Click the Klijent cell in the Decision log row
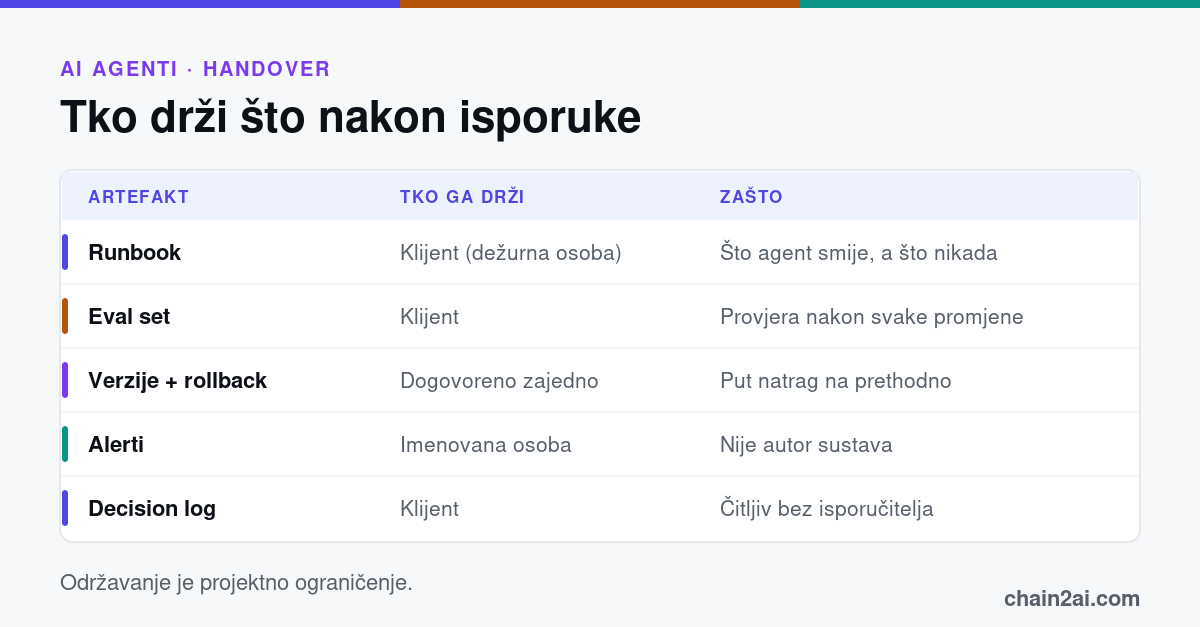The width and height of the screenshot is (1200, 627). [x=429, y=509]
